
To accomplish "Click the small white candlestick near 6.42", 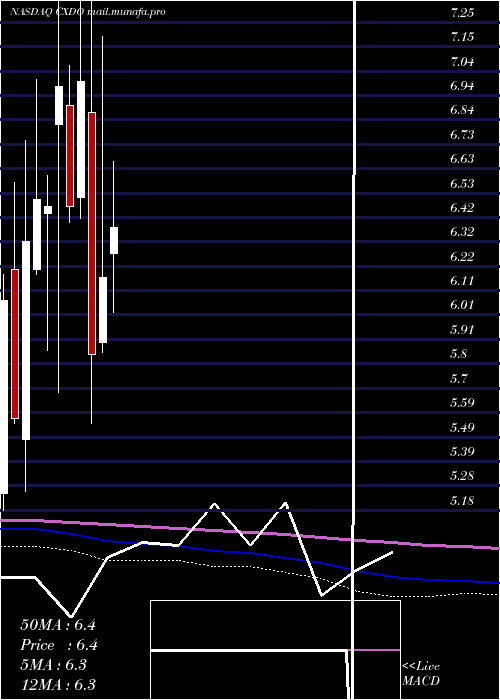I will tap(48, 210).
